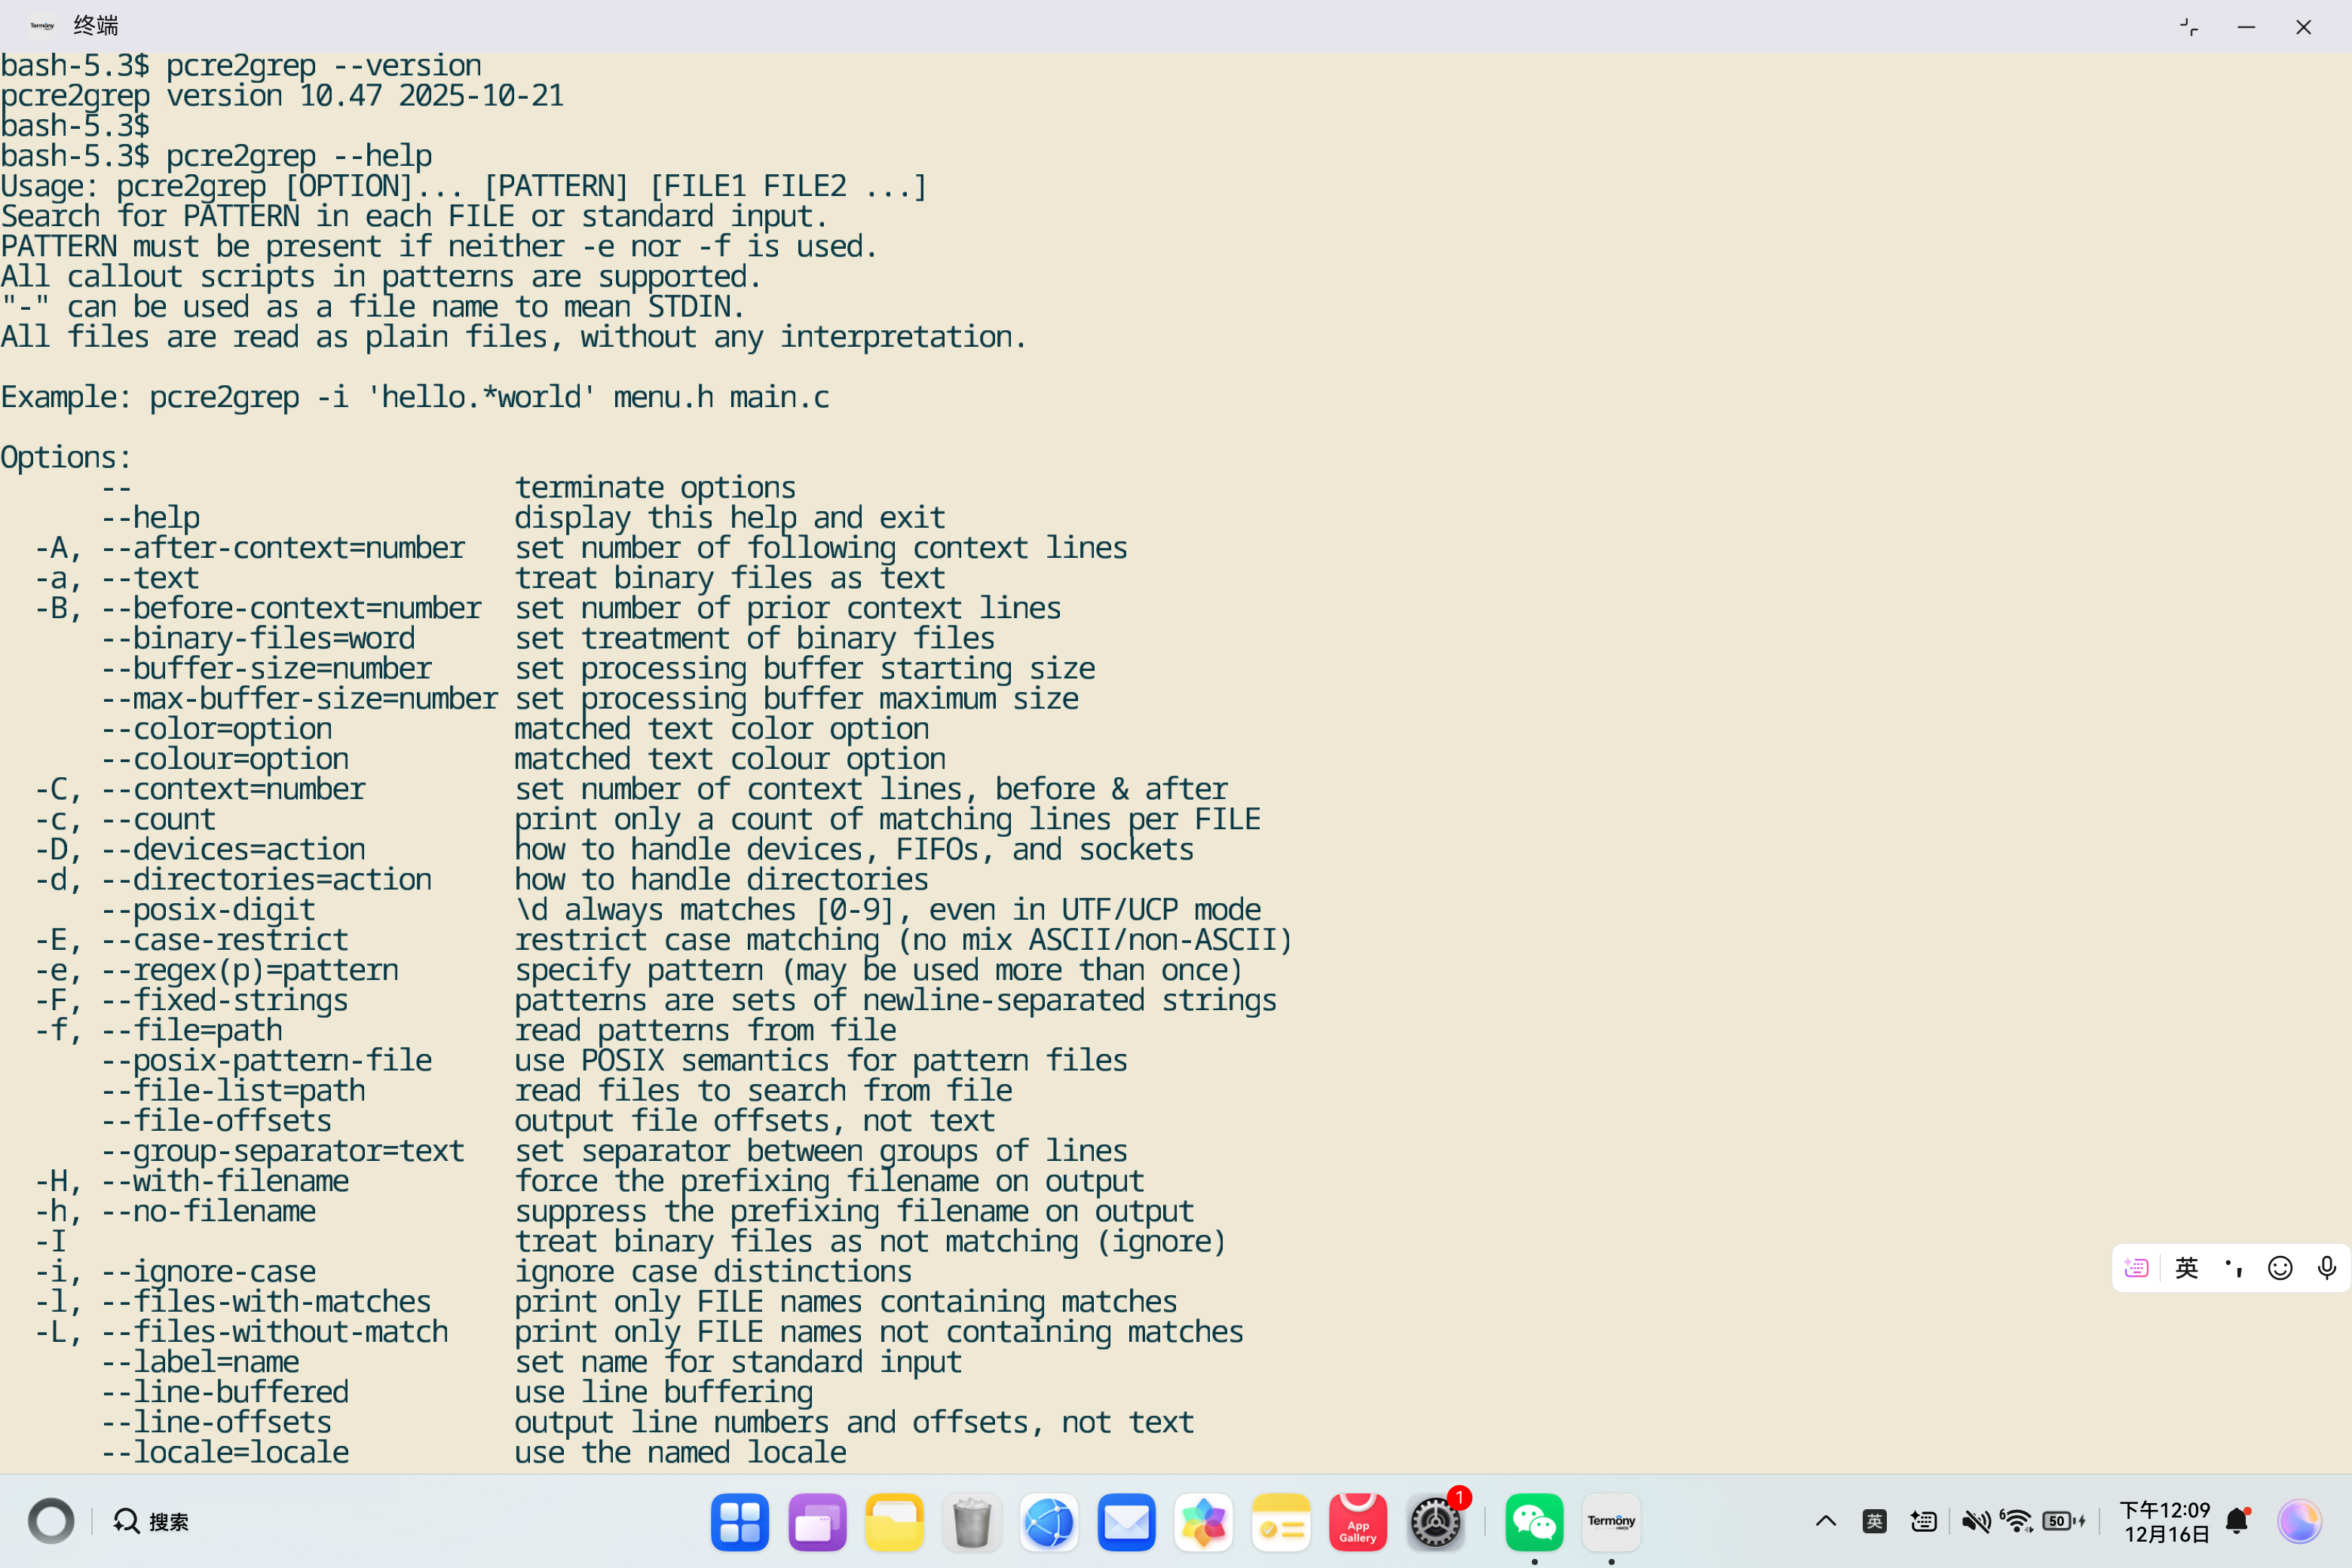Toggle voice input microphone on IME toolbar
Screen dimensions: 2352x1568
point(2326,1267)
